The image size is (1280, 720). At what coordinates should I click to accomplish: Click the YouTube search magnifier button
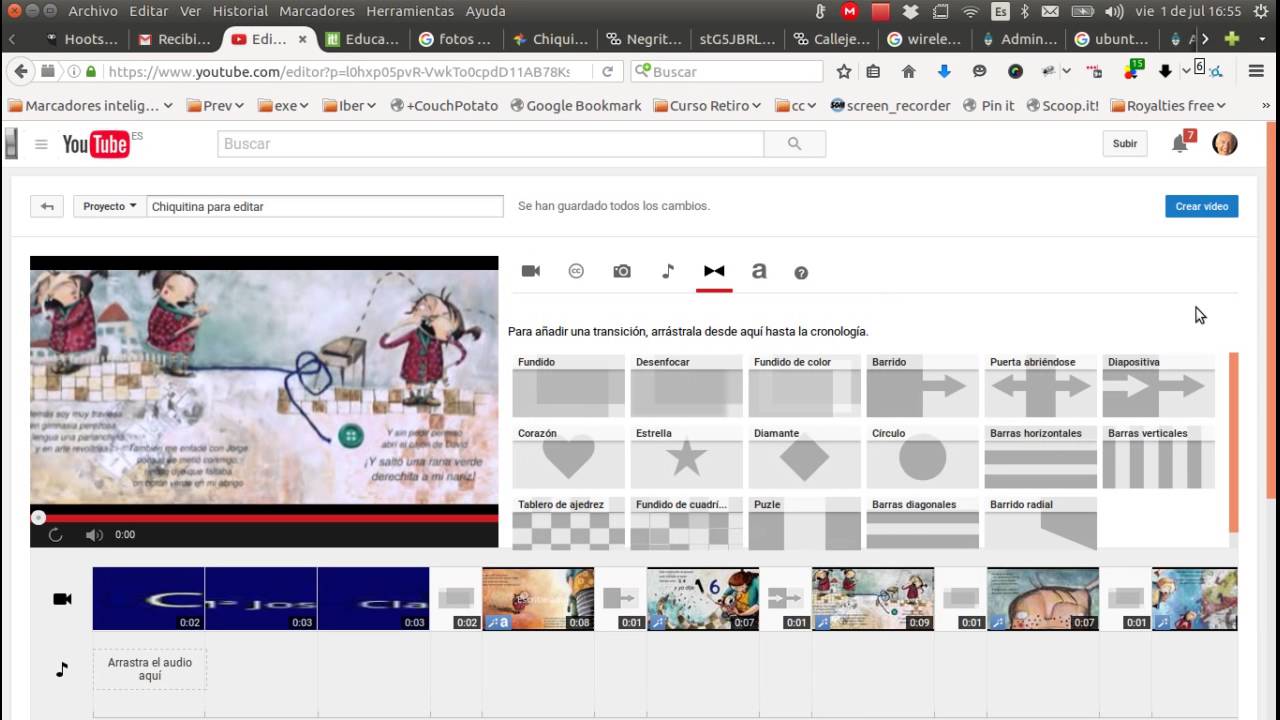794,144
